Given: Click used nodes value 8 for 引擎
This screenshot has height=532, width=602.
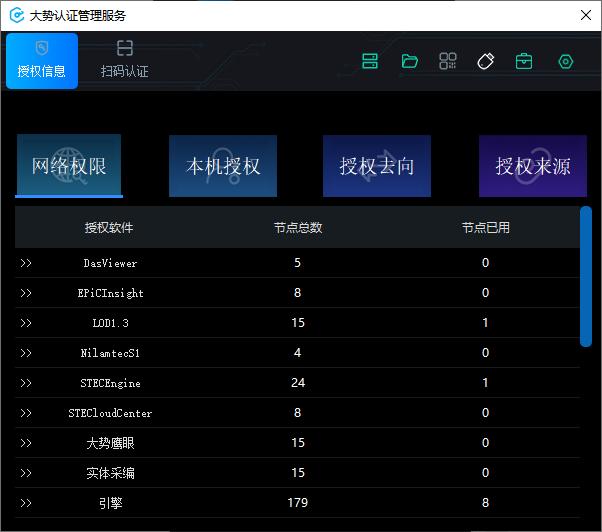Looking at the screenshot, I should pos(485,503).
